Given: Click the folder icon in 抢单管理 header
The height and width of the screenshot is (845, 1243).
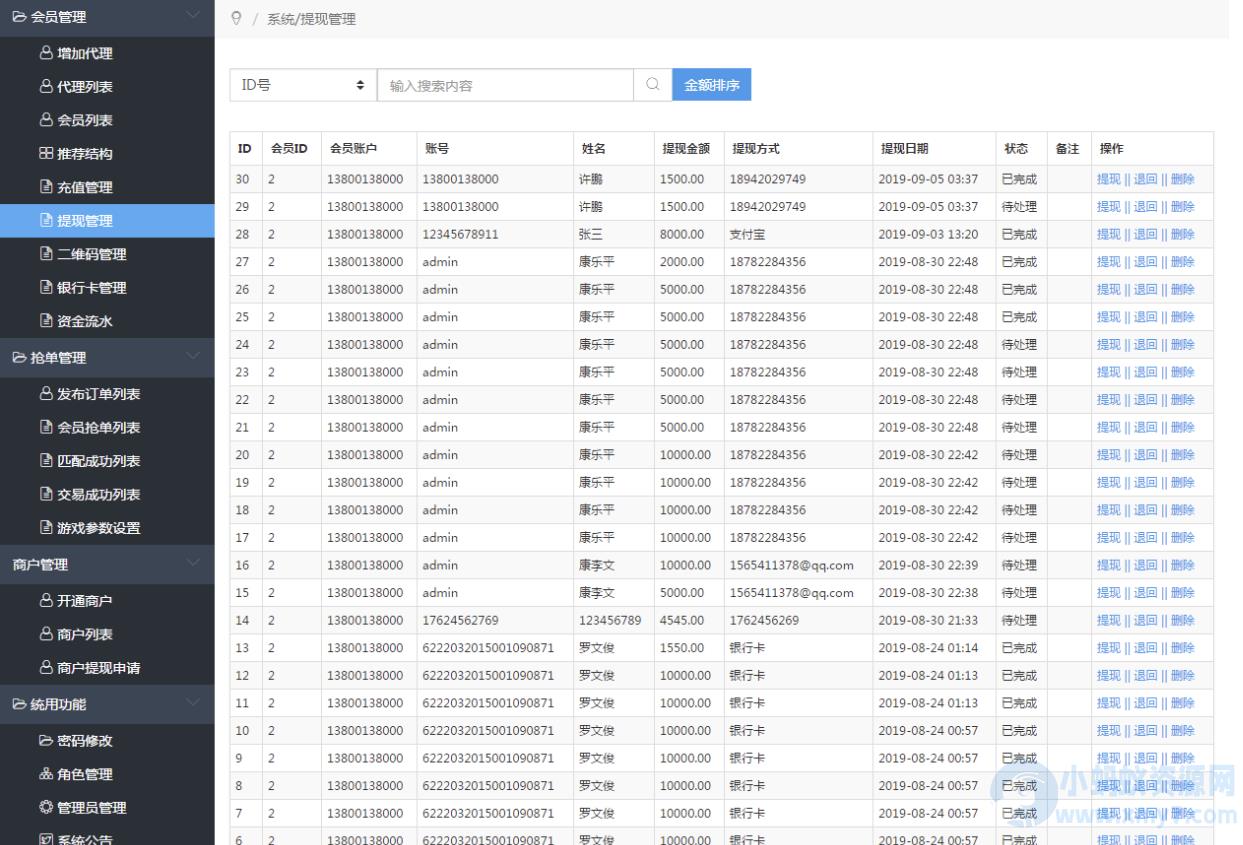Looking at the screenshot, I should (x=20, y=358).
